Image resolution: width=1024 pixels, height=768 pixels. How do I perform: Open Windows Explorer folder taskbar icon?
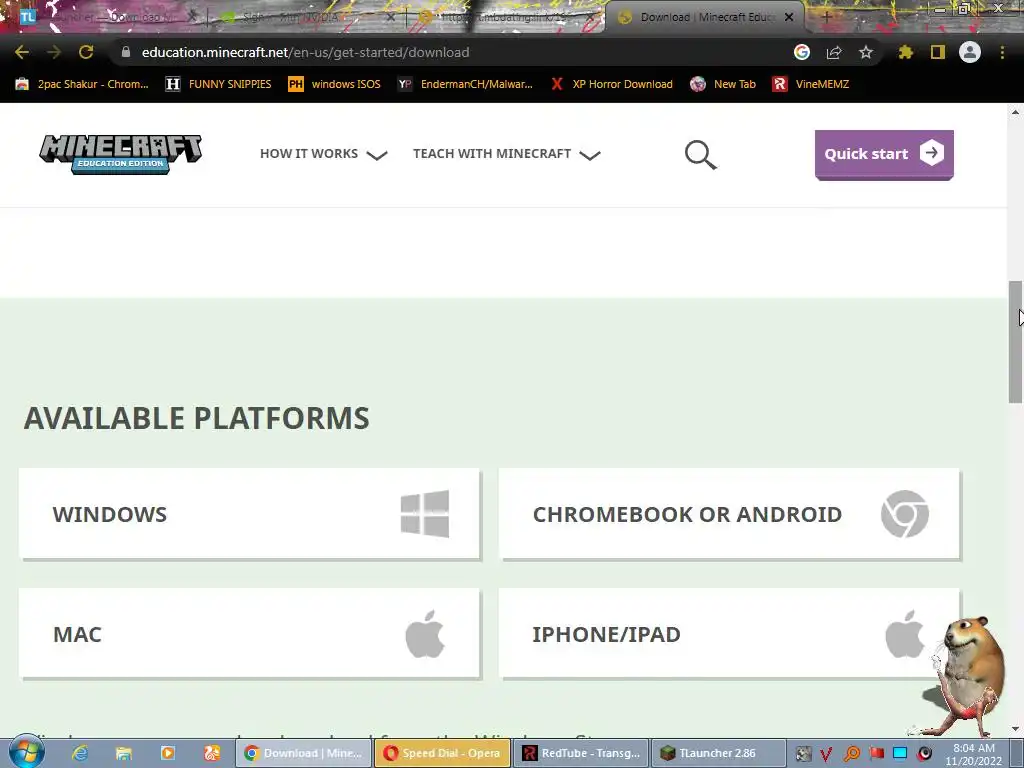click(x=123, y=753)
